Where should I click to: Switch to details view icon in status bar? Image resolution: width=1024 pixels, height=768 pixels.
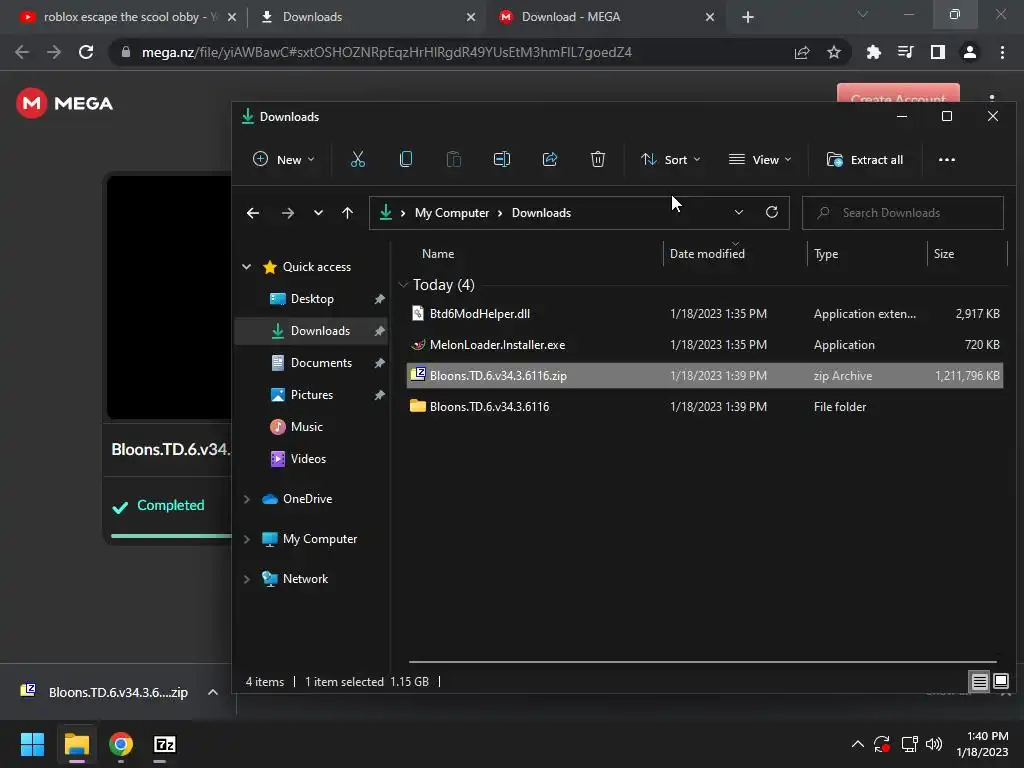(979, 682)
